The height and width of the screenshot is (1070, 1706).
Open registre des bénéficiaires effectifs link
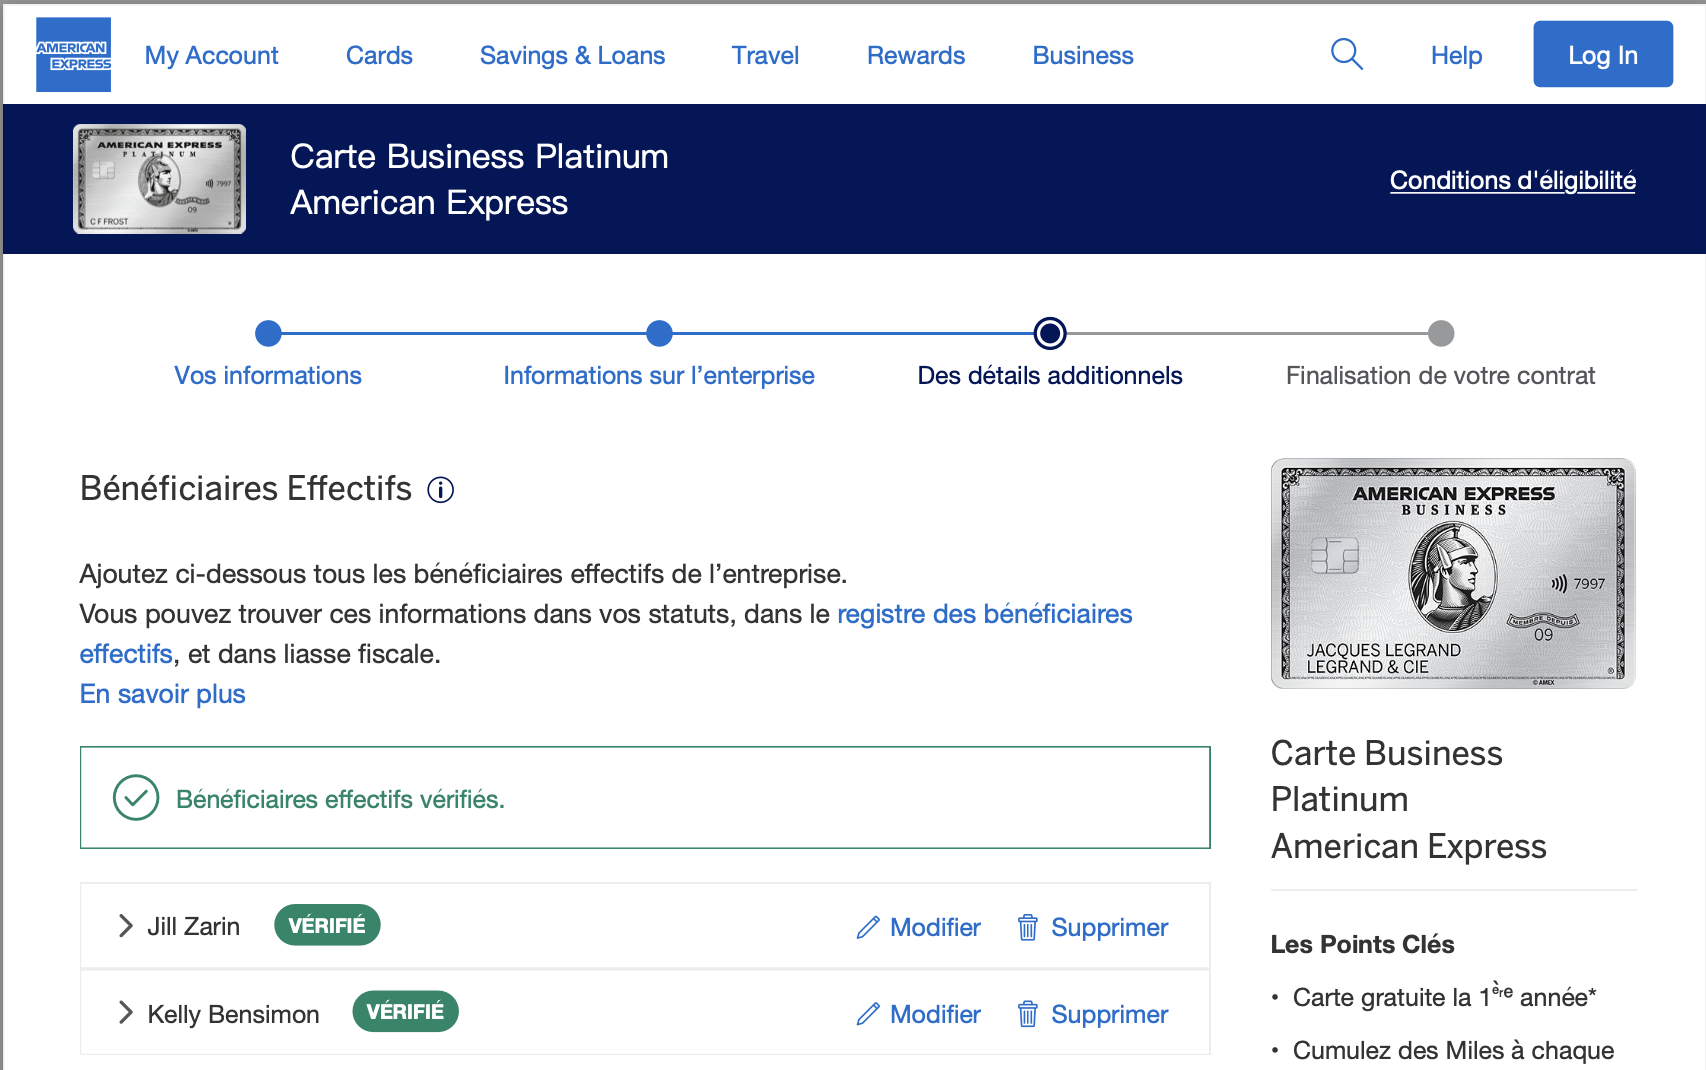(984, 614)
